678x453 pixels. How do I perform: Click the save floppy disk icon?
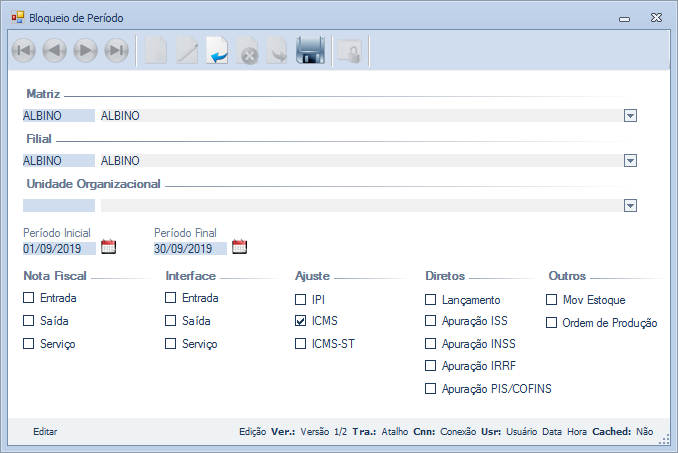[310, 51]
